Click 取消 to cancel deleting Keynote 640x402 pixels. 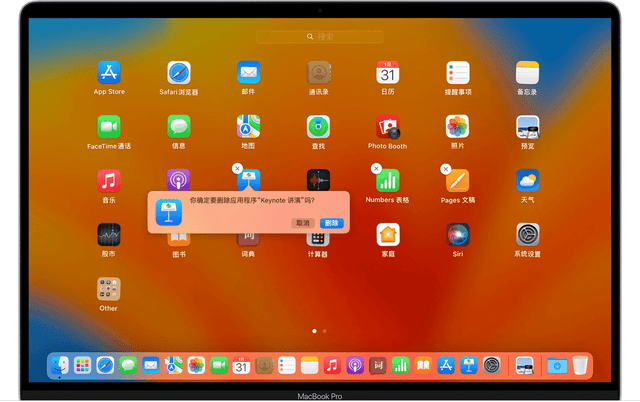[x=303, y=223]
